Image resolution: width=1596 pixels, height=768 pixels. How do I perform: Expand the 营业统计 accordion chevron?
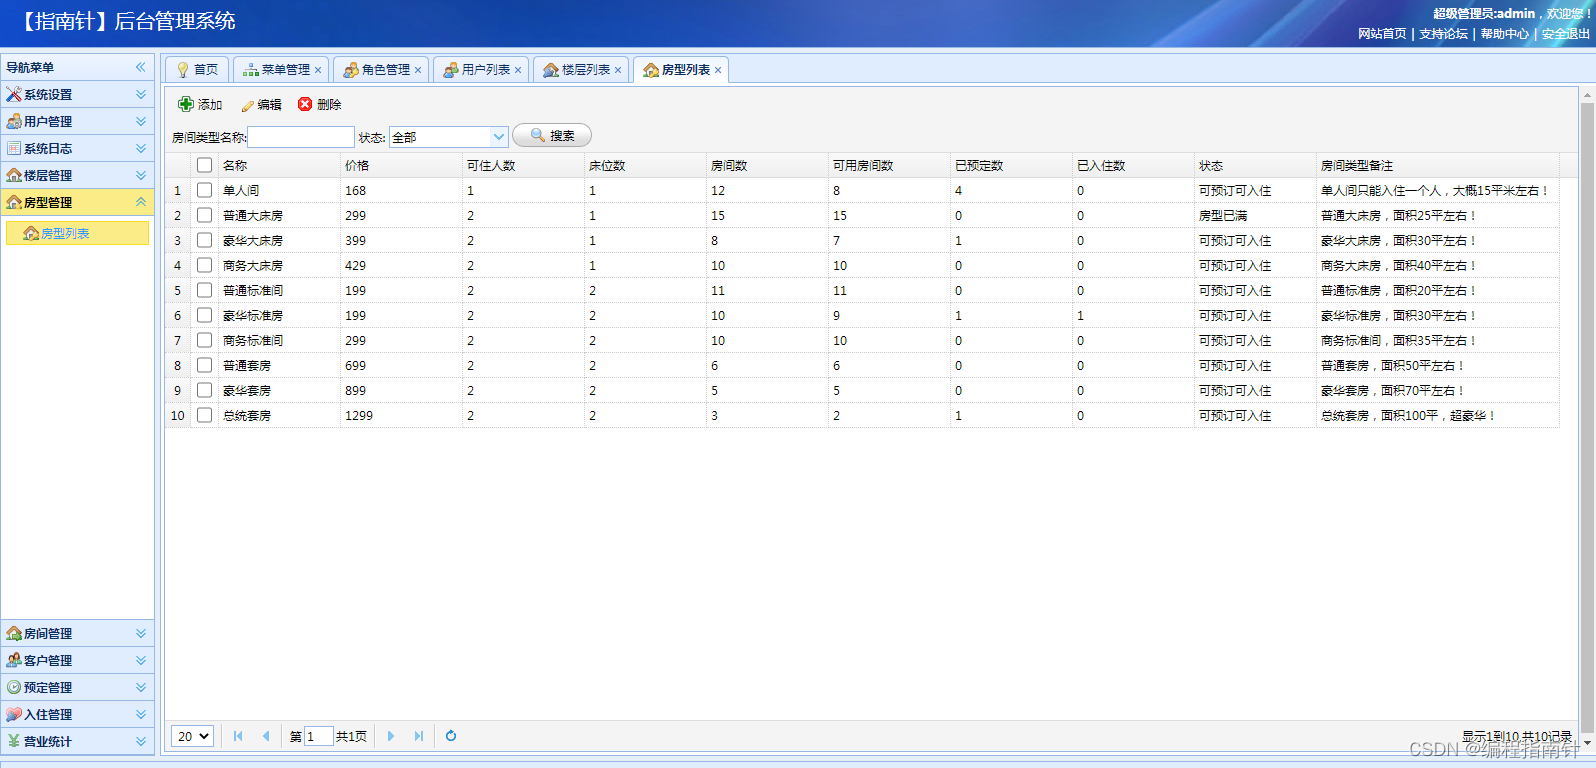[141, 741]
